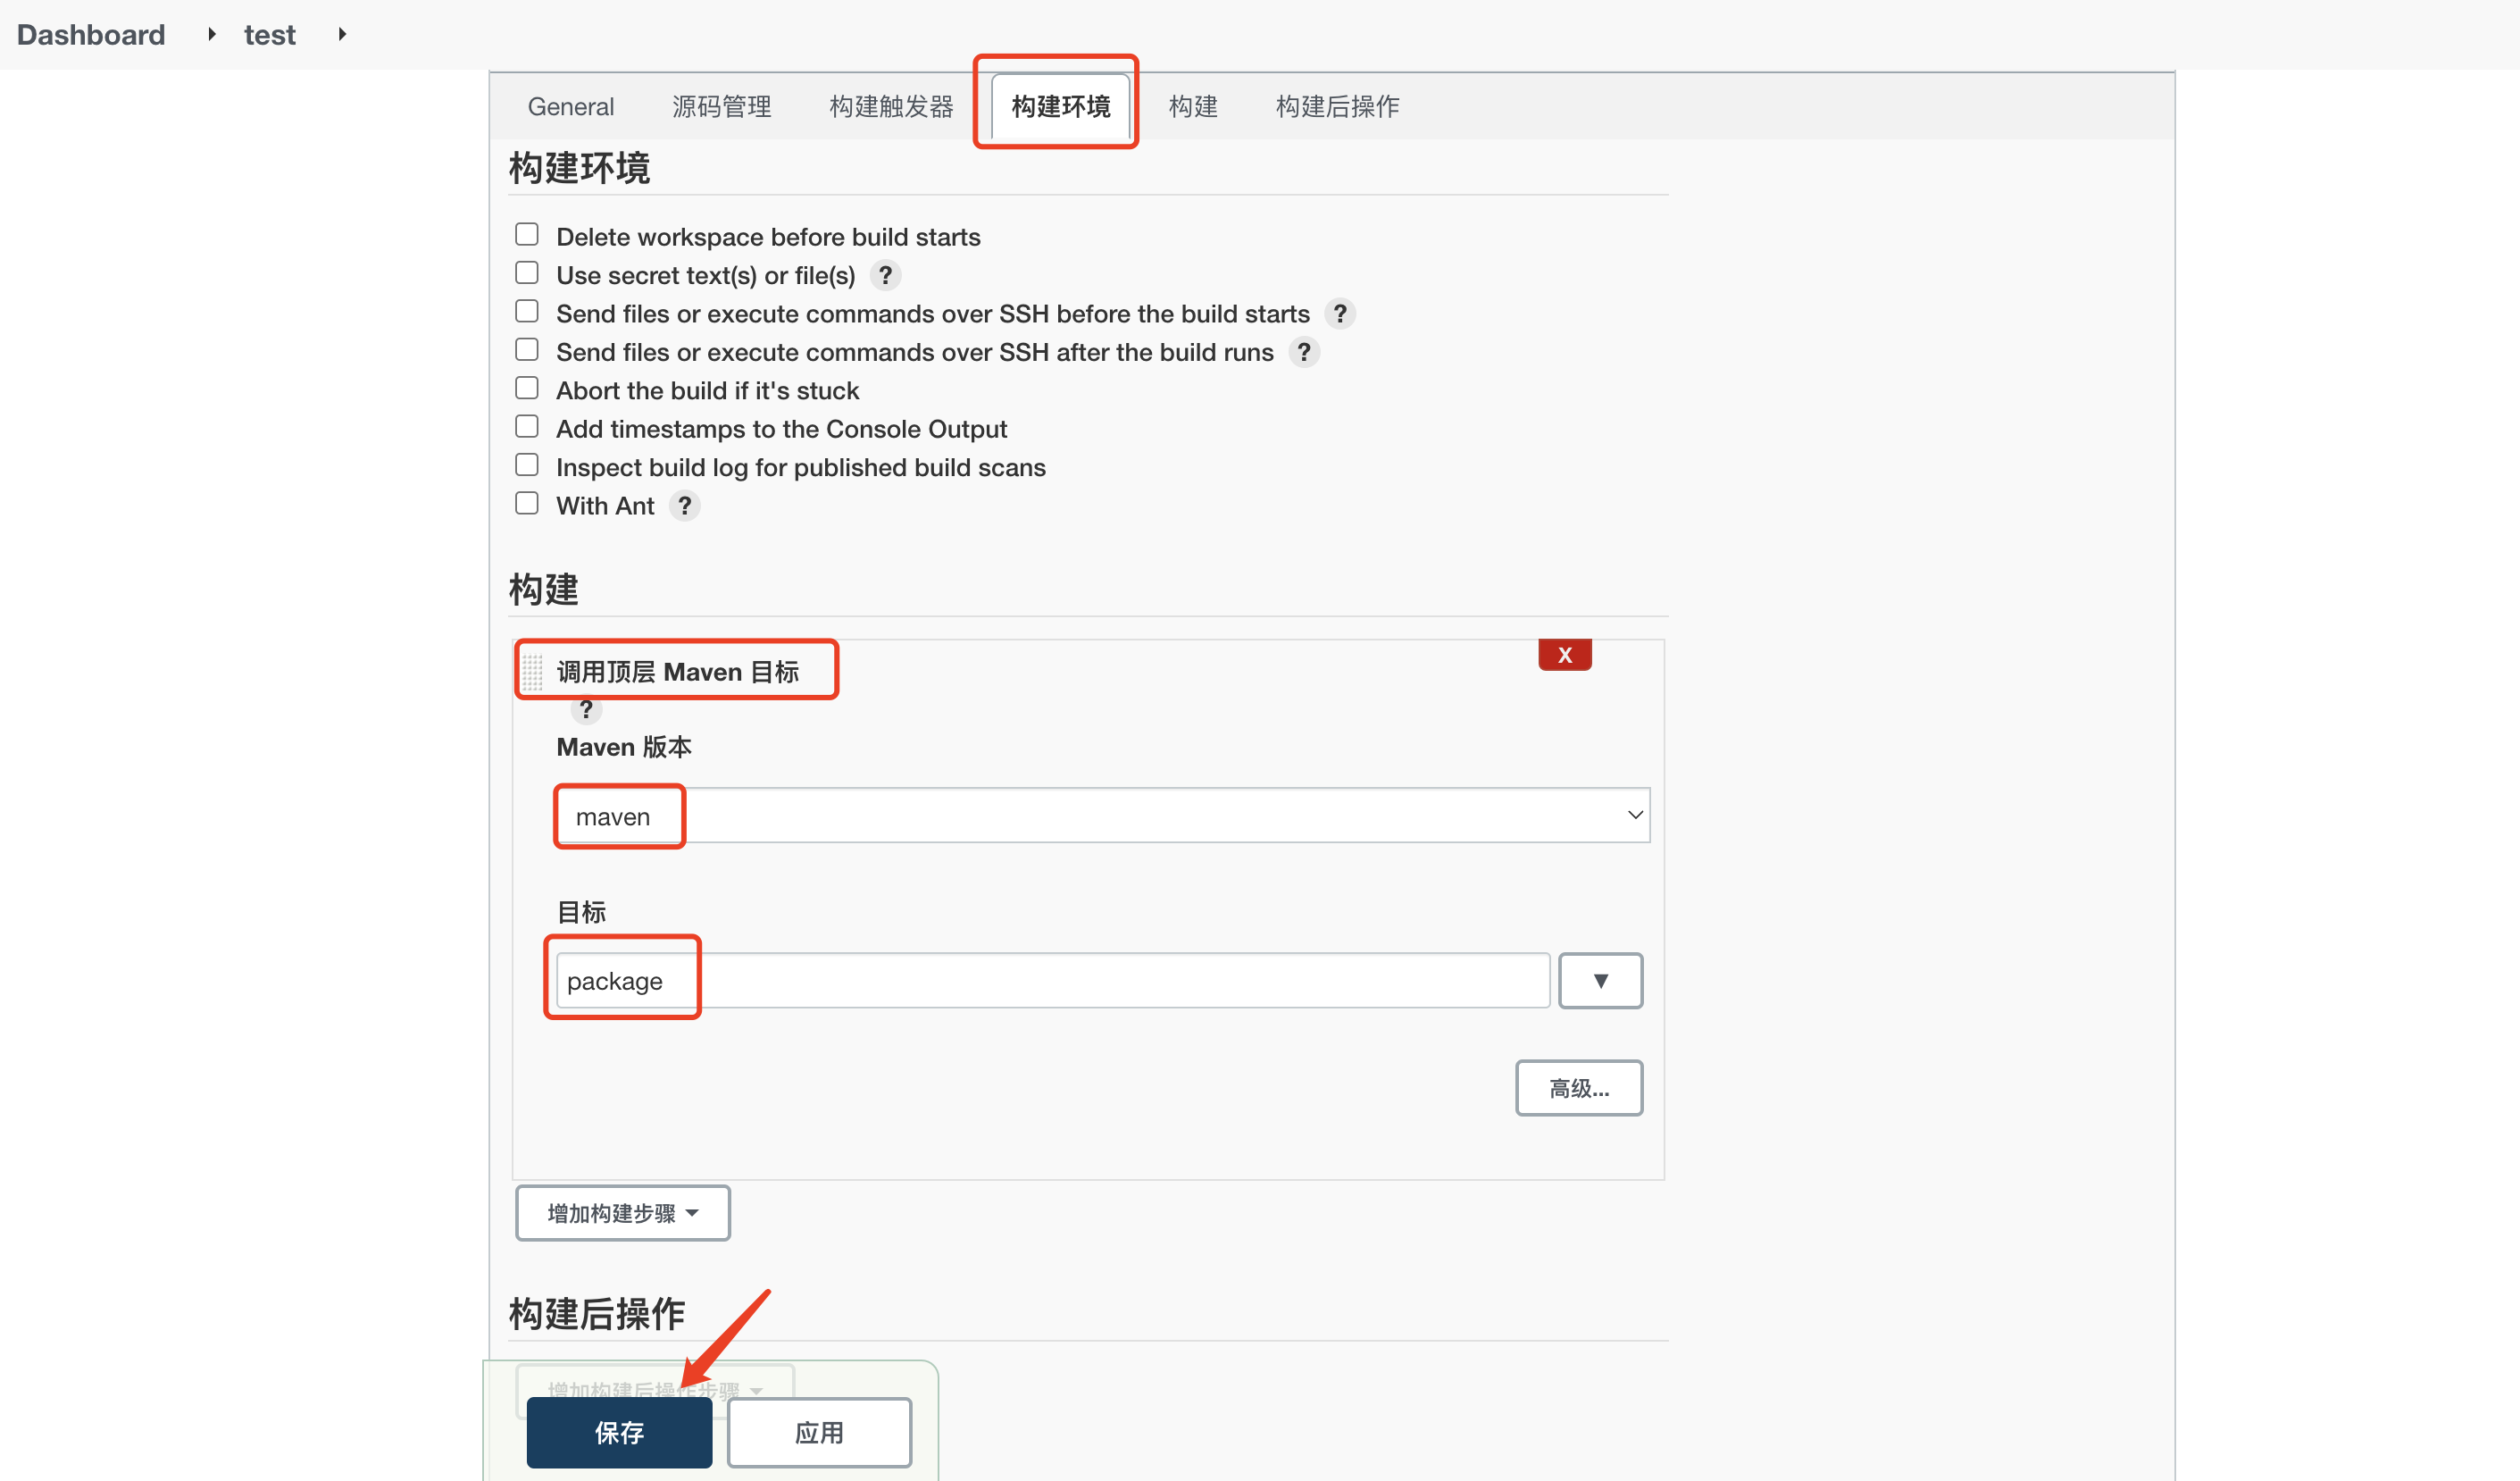
Task: Focus the 目标 goals input containing package
Action: point(1053,981)
